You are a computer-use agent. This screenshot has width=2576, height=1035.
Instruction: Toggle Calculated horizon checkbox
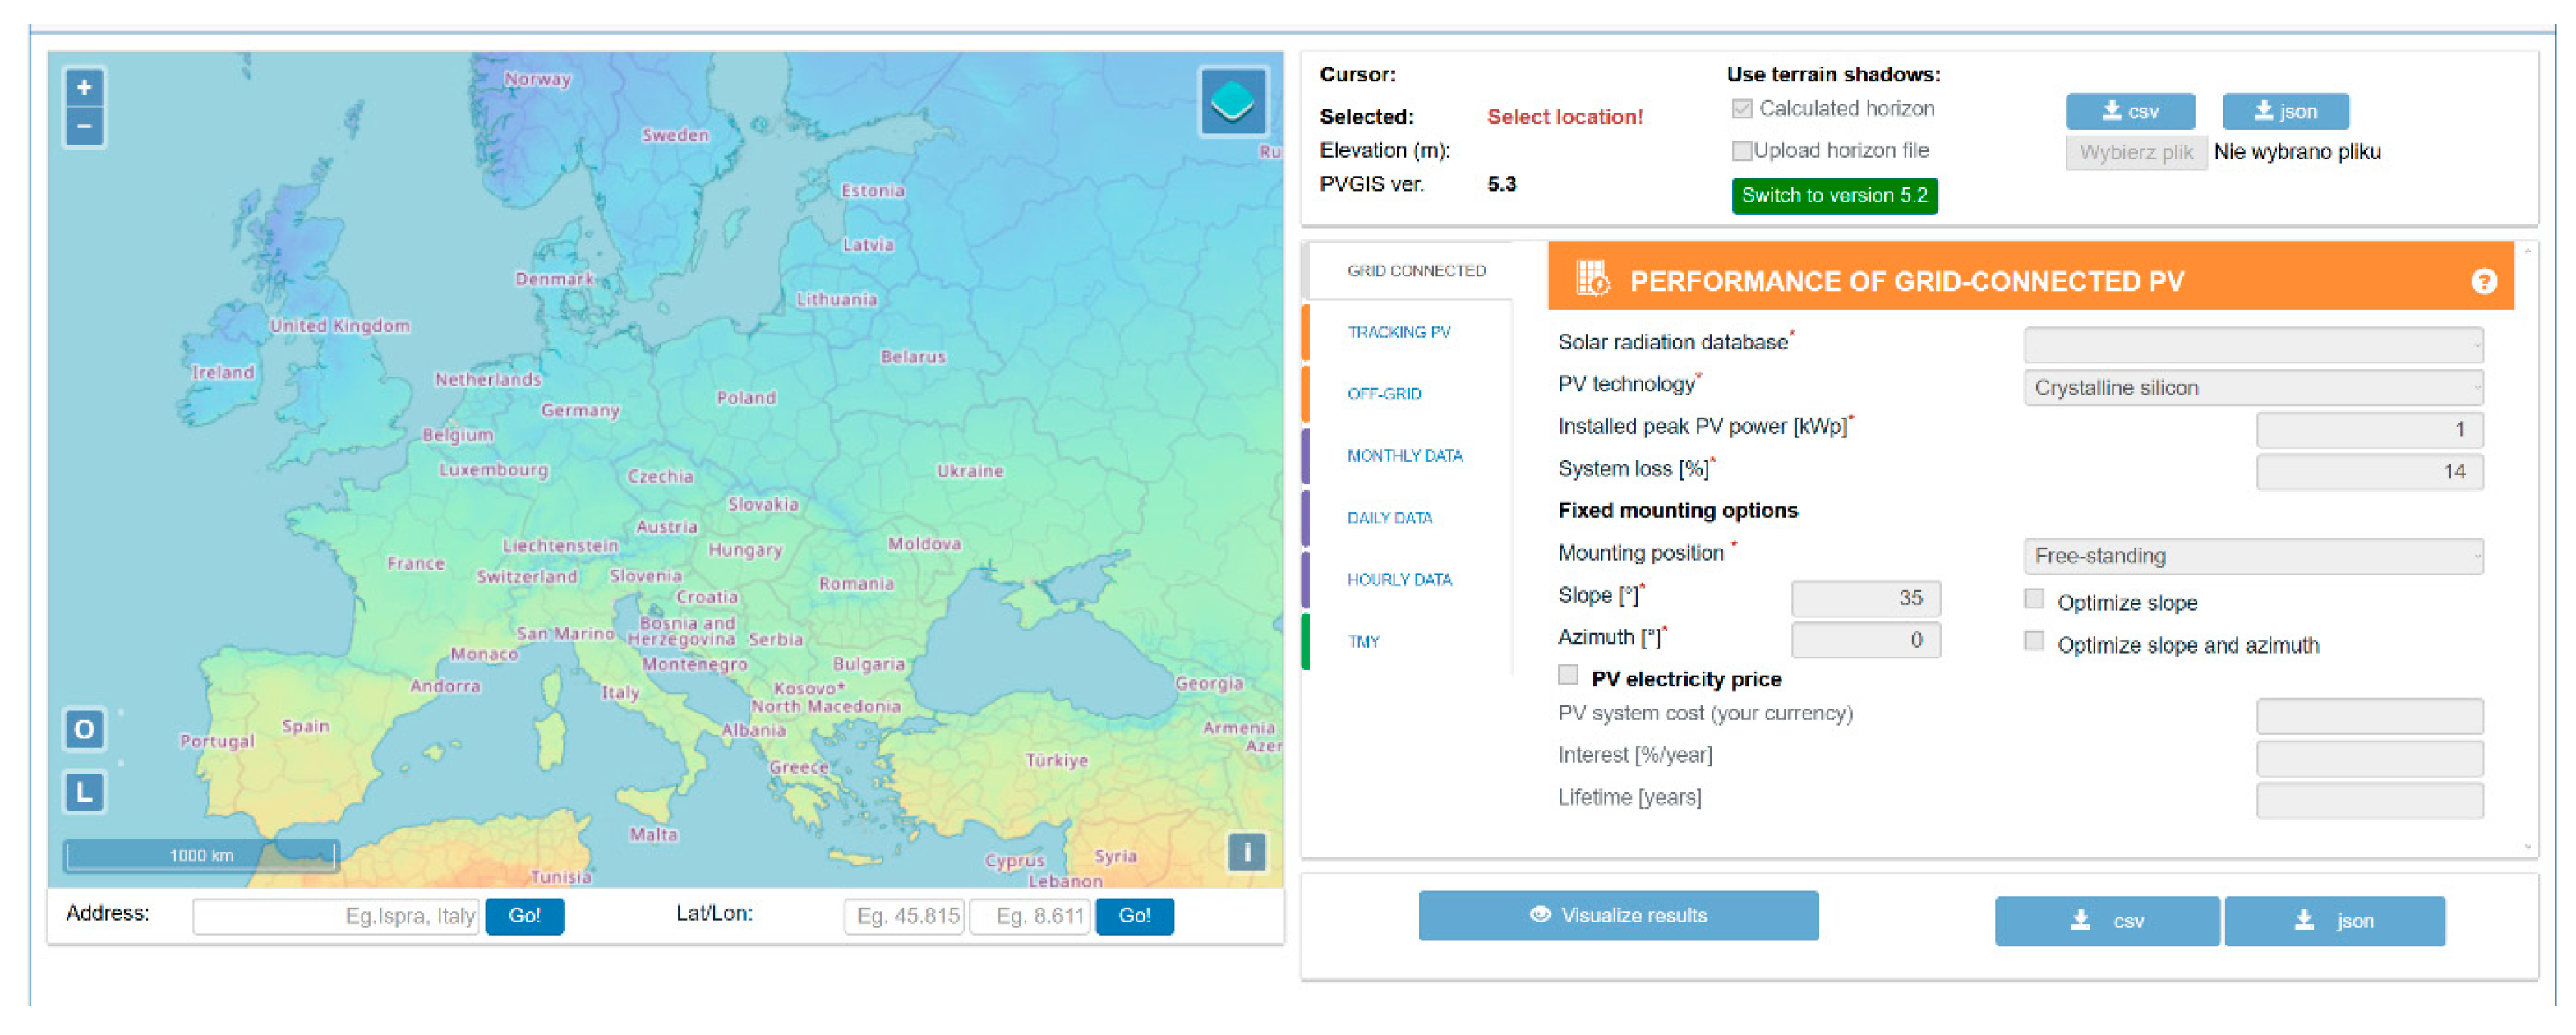1742,109
